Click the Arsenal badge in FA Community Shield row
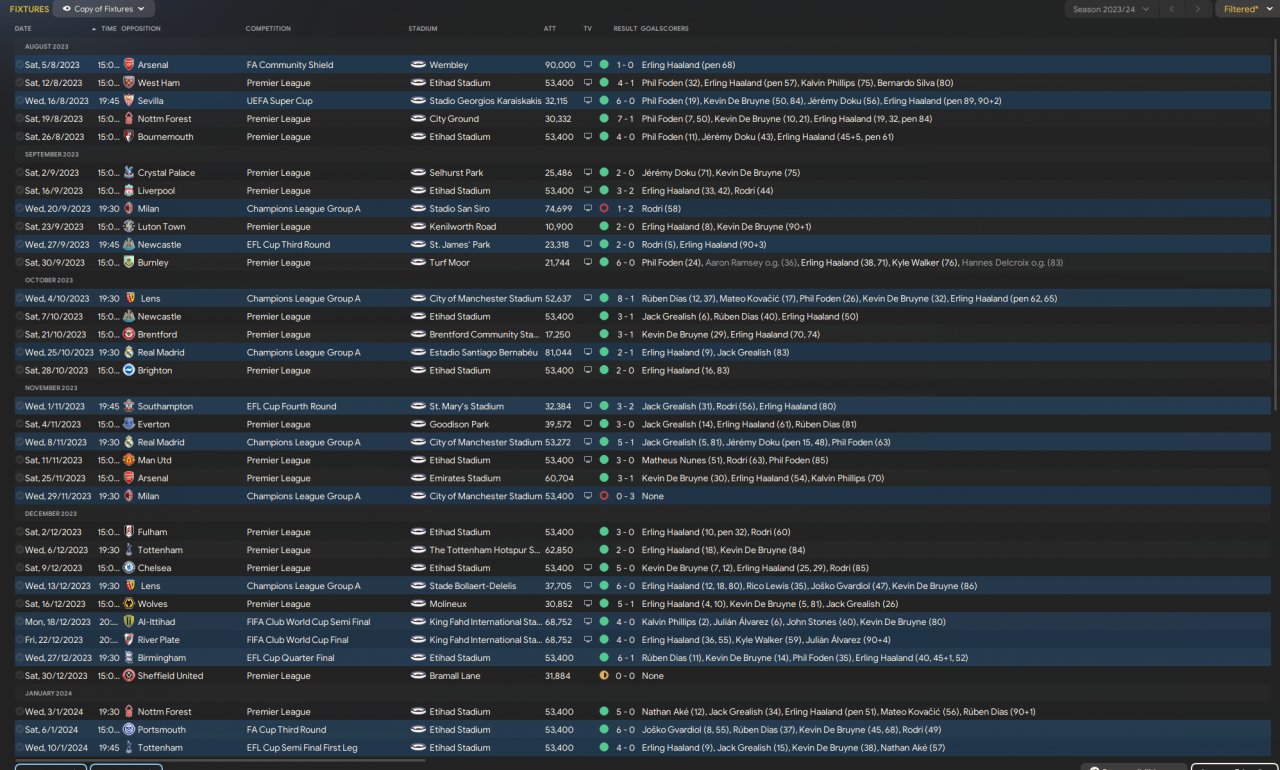Screen dimensions: 1280x770 [129, 65]
